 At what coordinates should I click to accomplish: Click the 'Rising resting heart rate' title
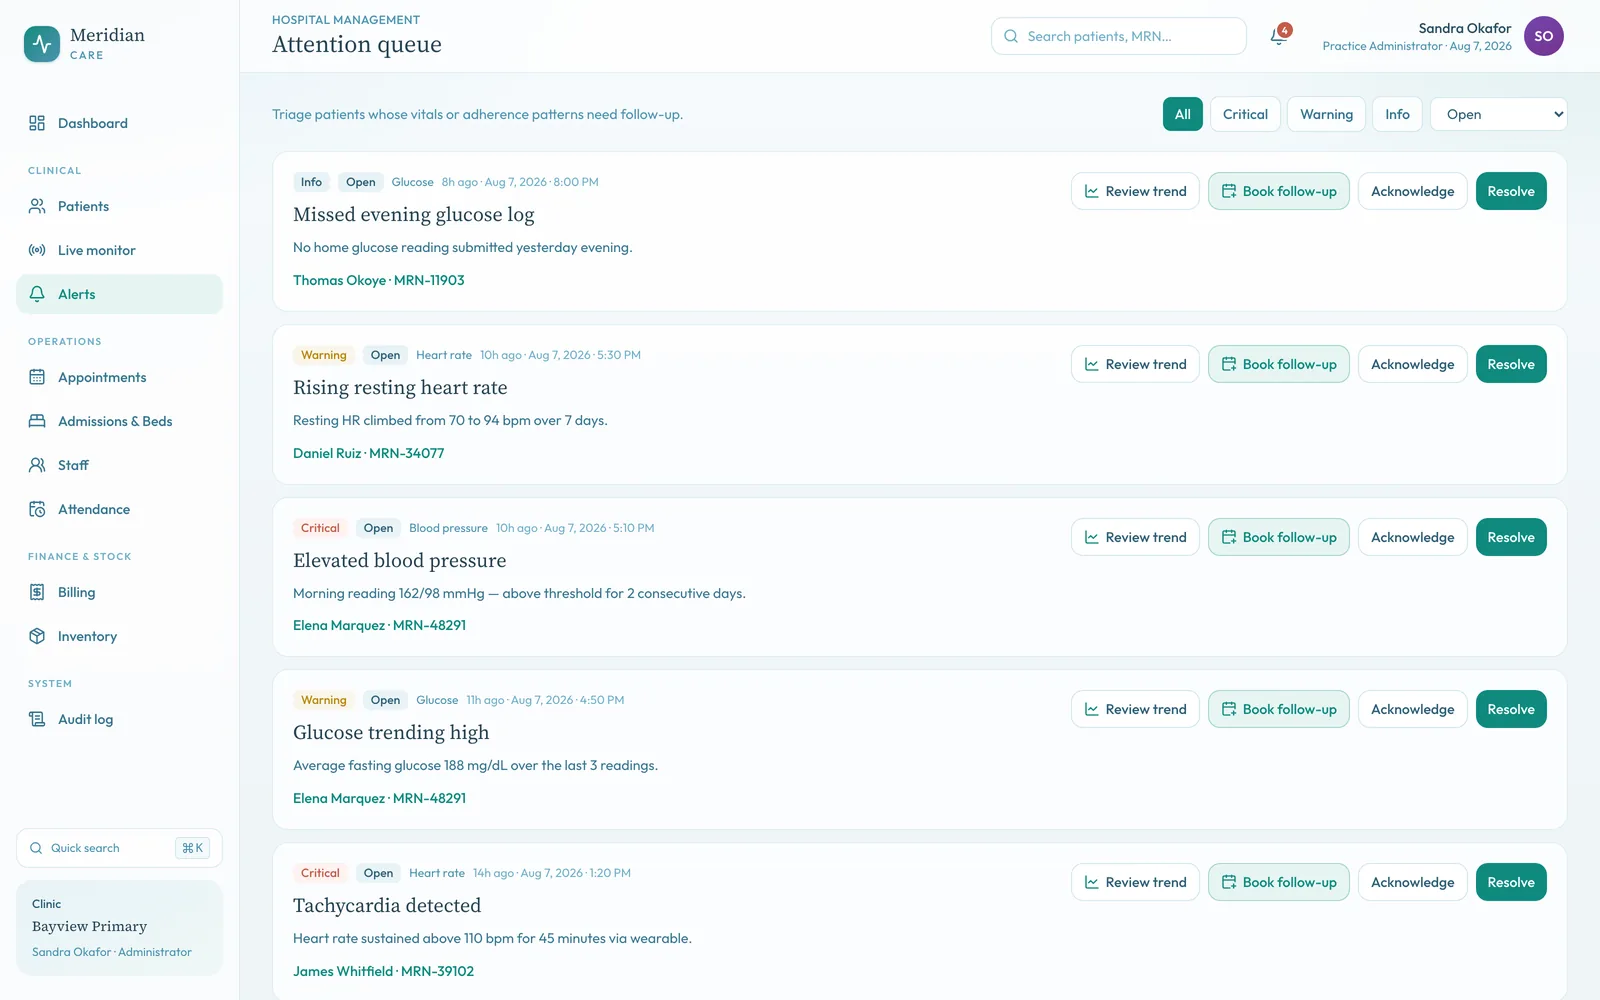coord(400,387)
